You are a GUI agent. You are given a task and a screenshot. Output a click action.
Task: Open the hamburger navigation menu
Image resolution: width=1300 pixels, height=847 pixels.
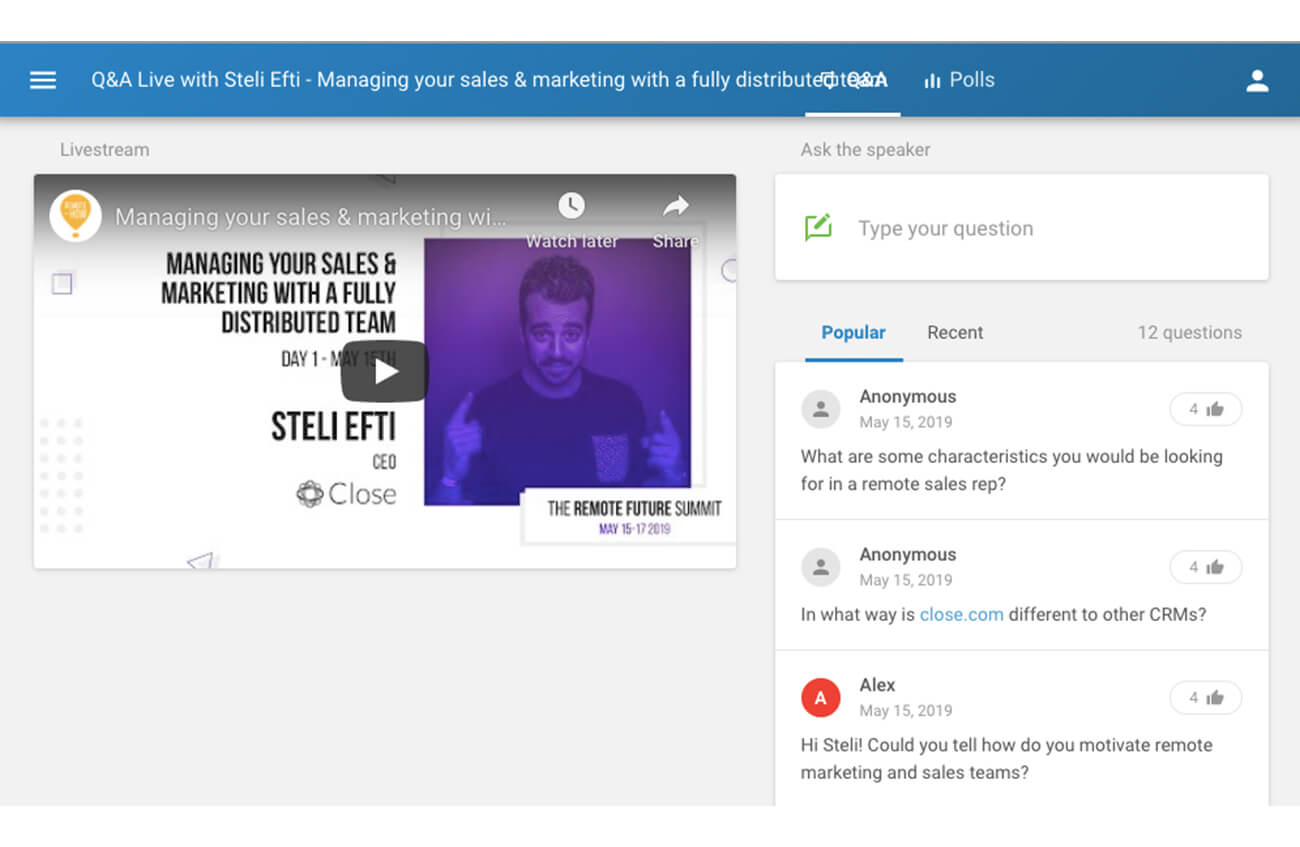(x=43, y=80)
